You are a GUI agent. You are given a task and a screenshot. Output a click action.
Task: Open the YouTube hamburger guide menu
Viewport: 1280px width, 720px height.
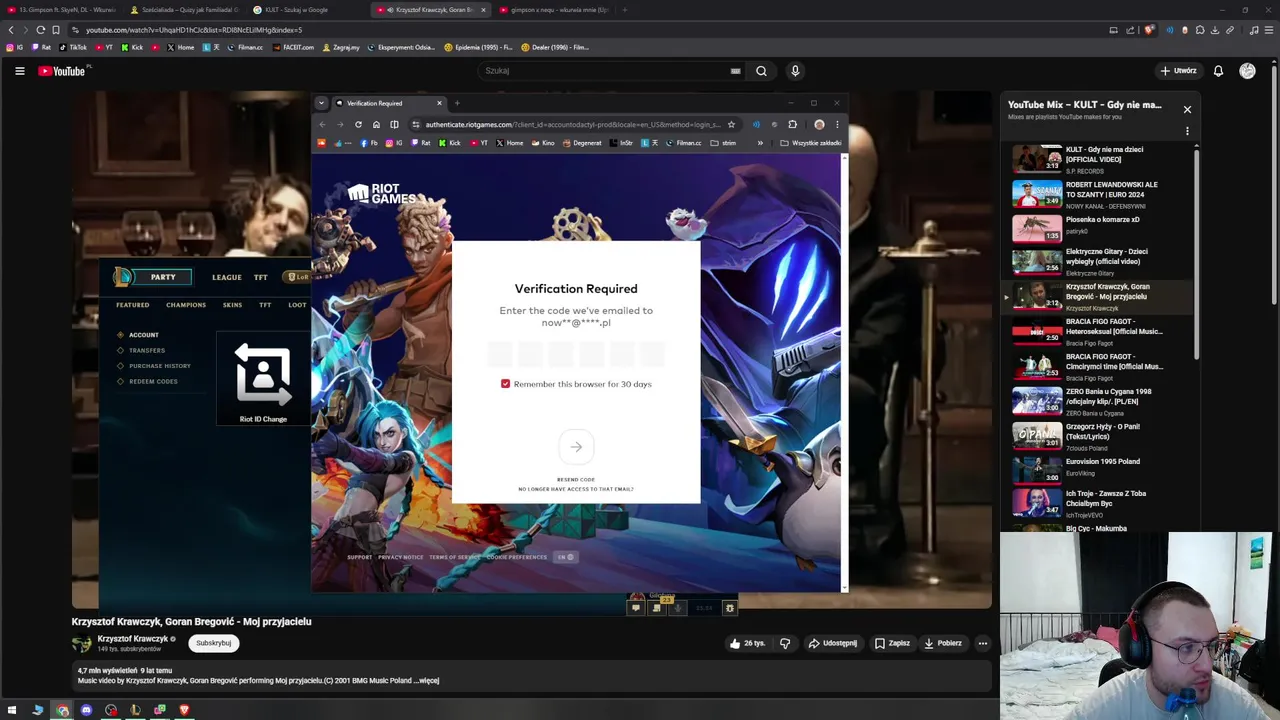point(19,71)
